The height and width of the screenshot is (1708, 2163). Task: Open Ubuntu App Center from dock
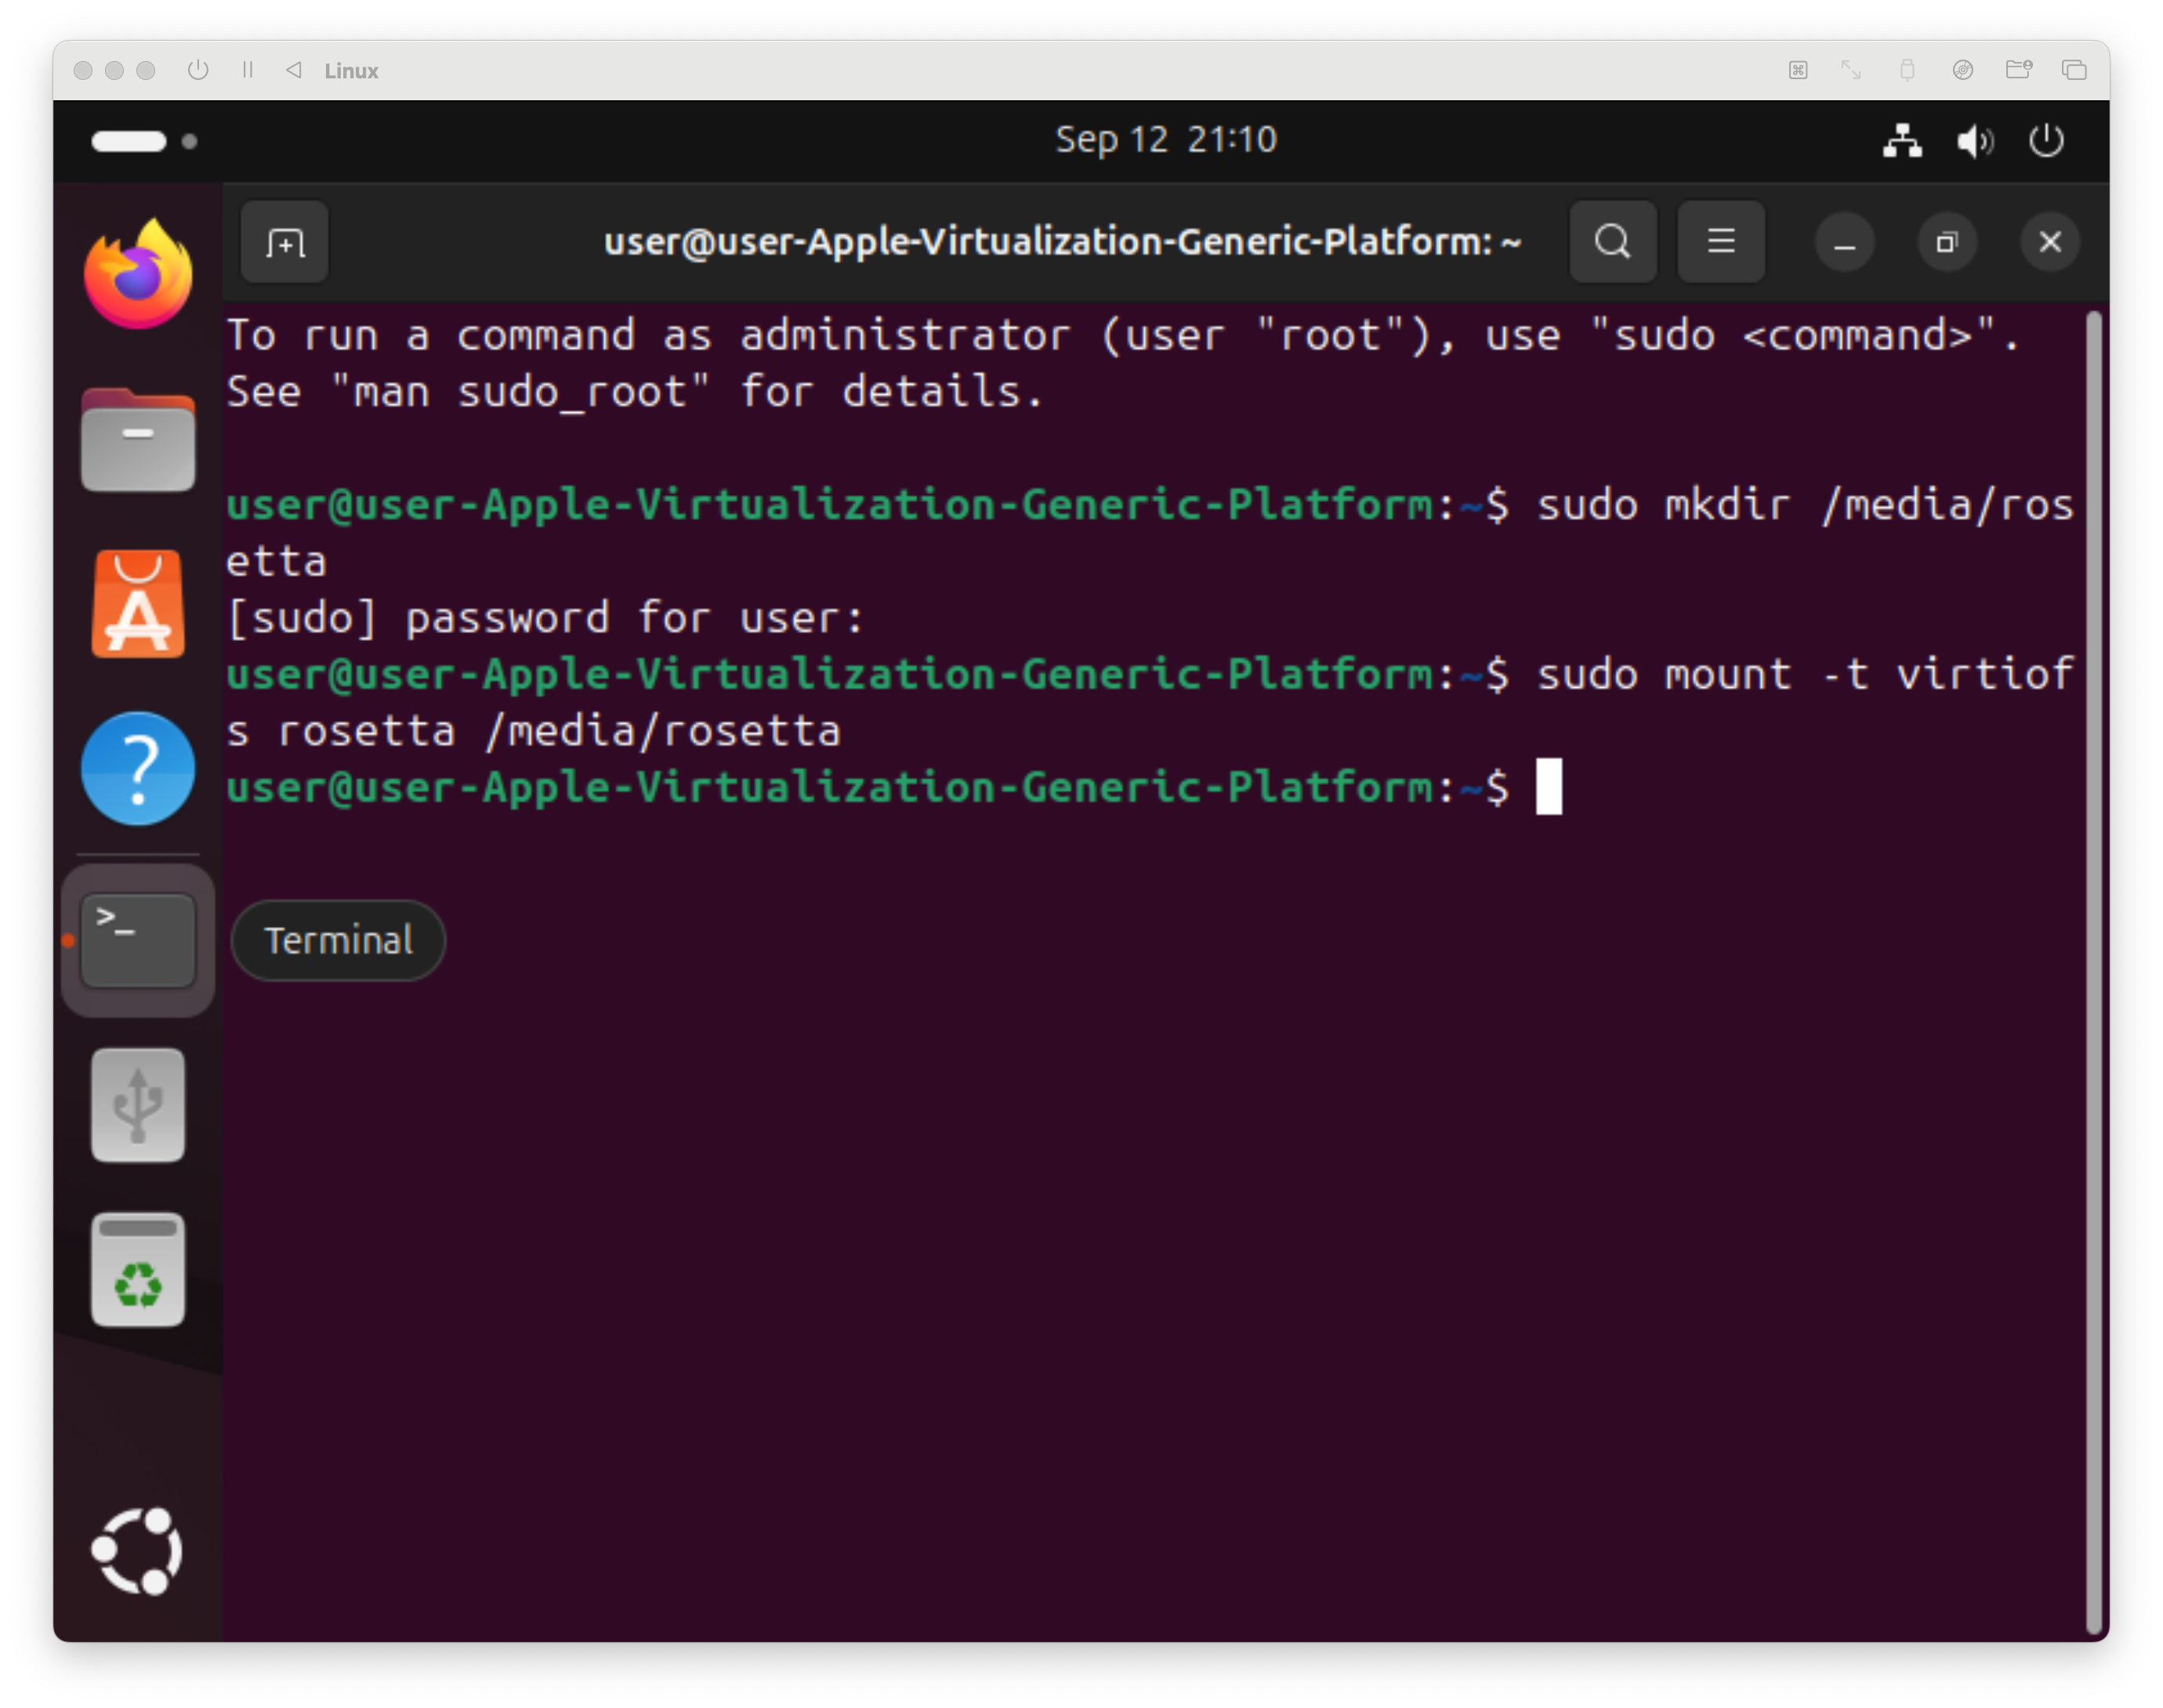click(x=138, y=604)
